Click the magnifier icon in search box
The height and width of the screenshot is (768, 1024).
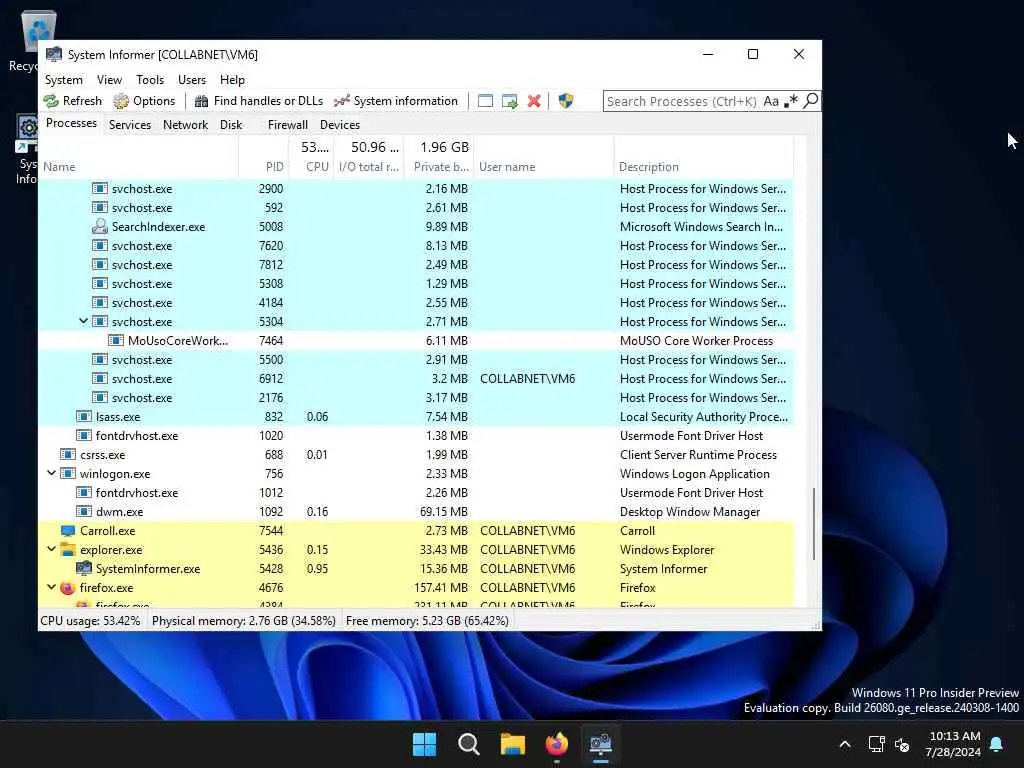coord(810,101)
